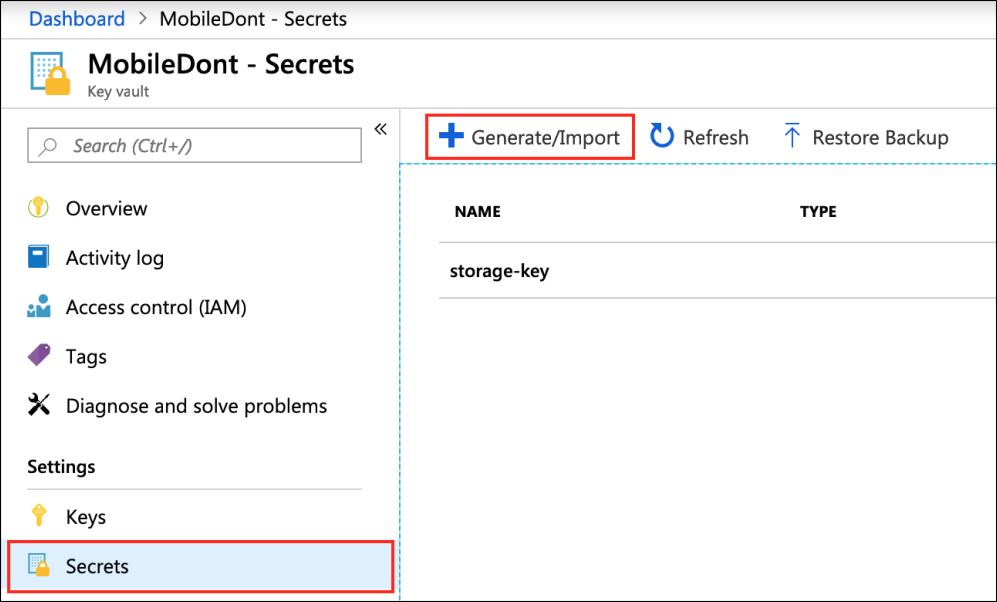
Task: Click the Key vault subtitle text
Action: (118, 92)
